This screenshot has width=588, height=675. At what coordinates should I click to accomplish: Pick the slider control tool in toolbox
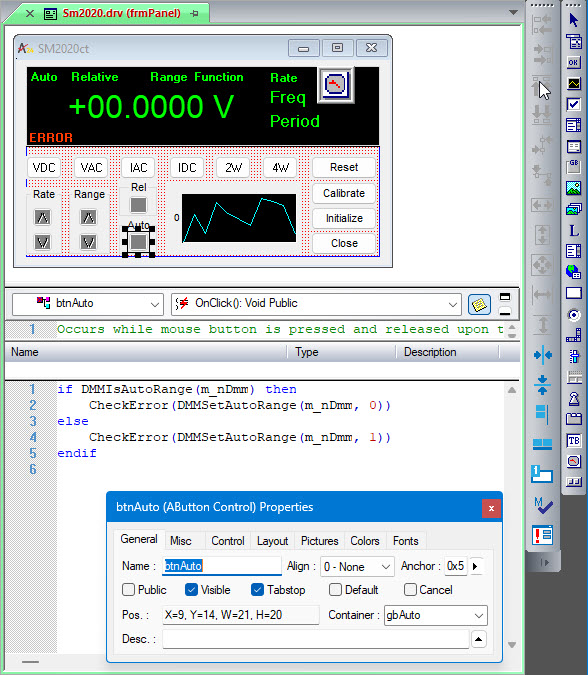pos(573,356)
